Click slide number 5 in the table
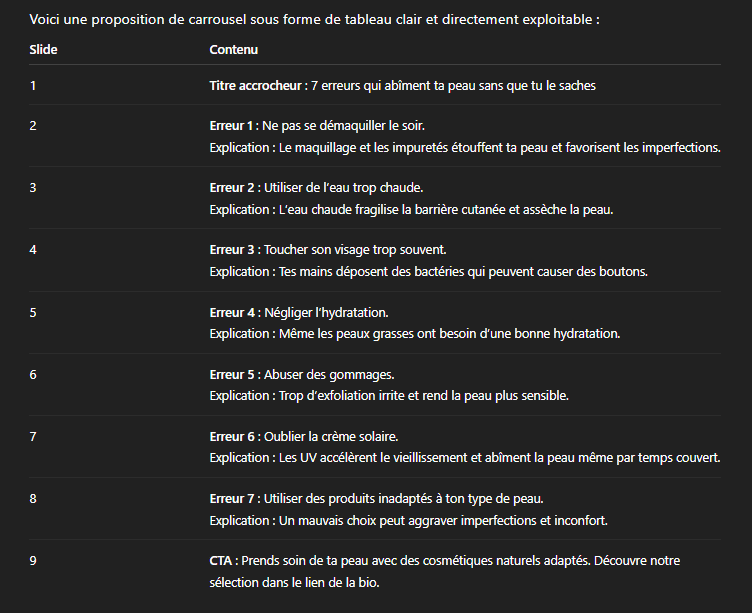Image resolution: width=752 pixels, height=613 pixels. [x=33, y=312]
